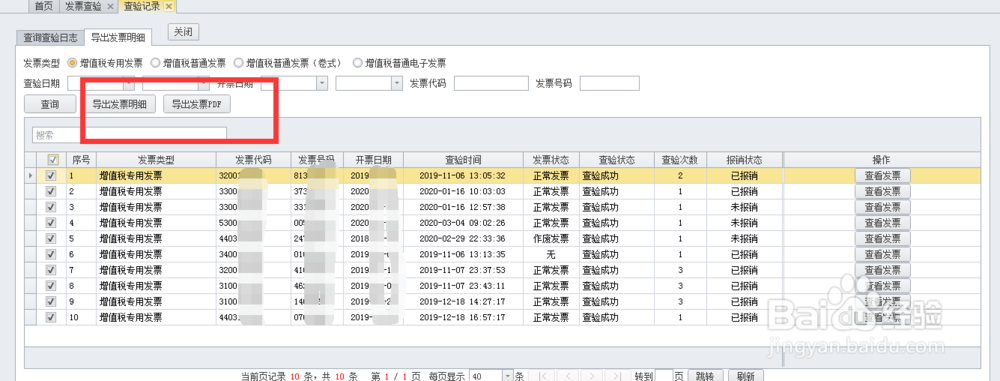Focus the 发票代码 input field
1000x381 pixels.
coord(491,83)
